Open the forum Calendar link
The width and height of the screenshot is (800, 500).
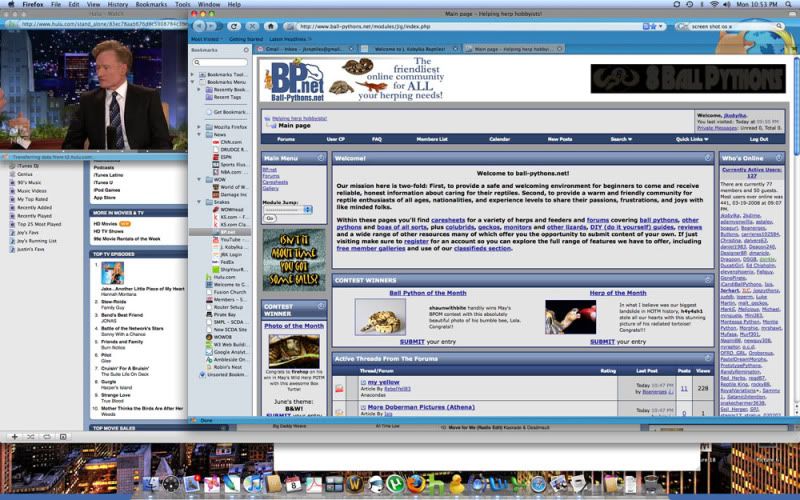499,139
